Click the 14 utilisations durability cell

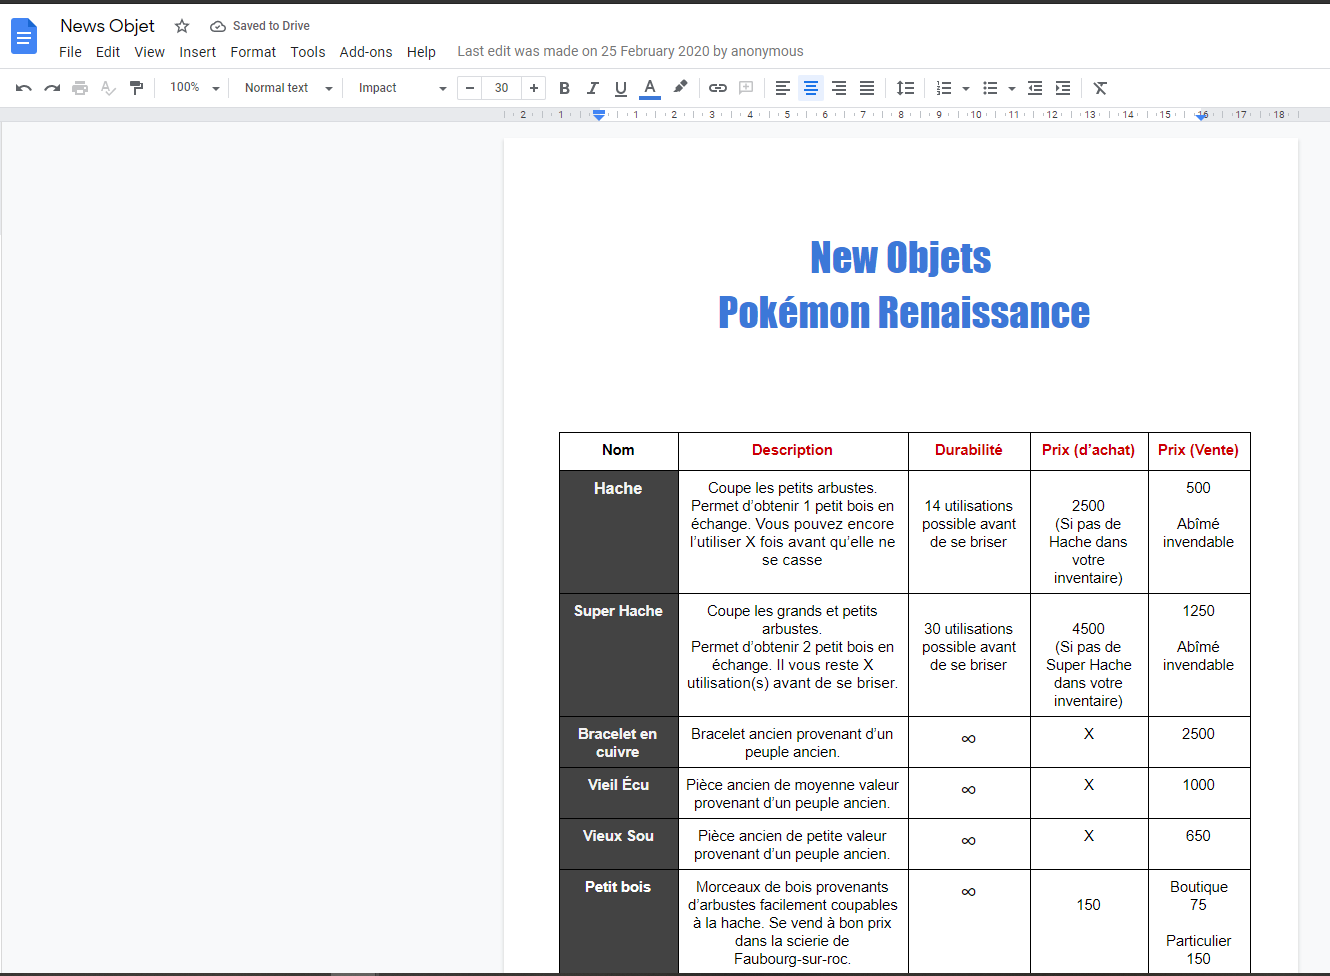click(x=969, y=532)
